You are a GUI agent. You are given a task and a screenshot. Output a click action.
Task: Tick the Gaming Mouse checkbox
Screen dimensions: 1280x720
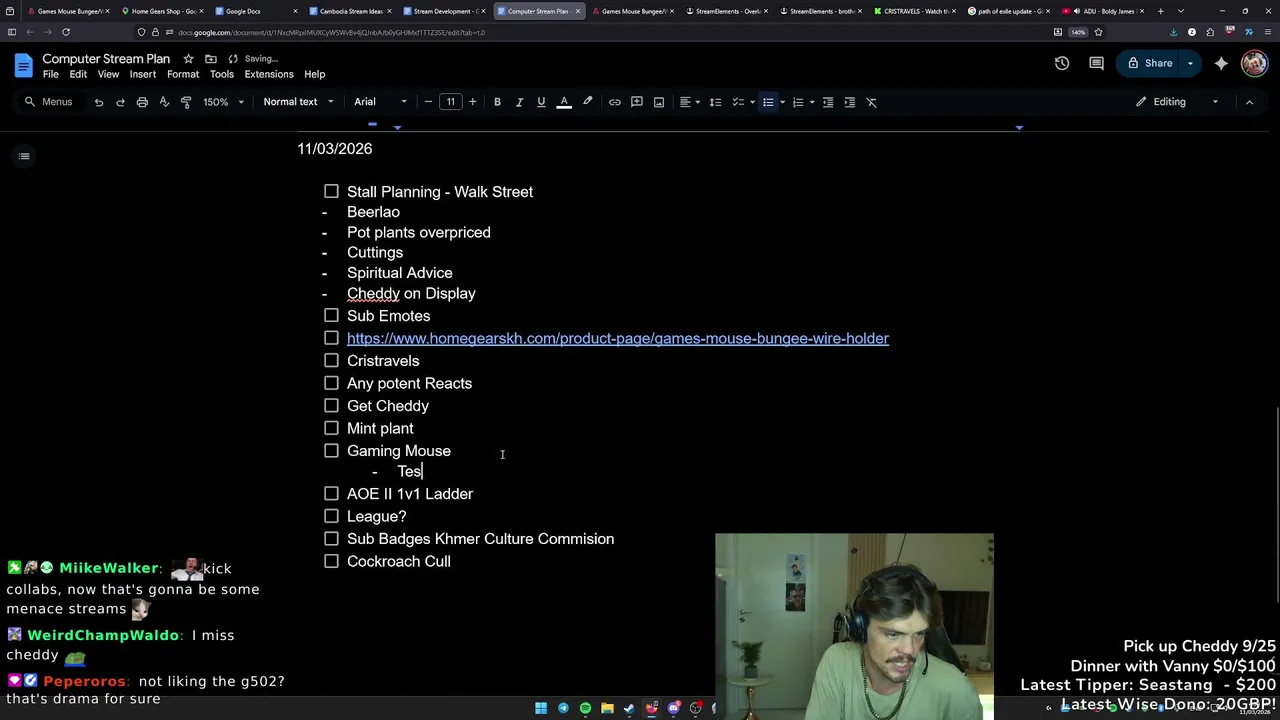pos(331,450)
